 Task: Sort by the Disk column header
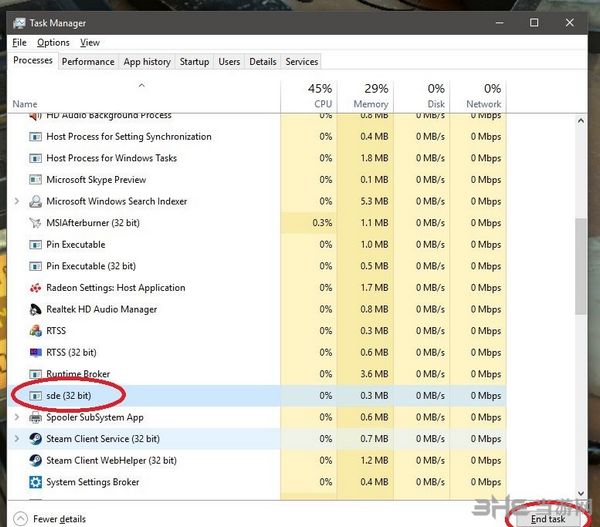422,96
